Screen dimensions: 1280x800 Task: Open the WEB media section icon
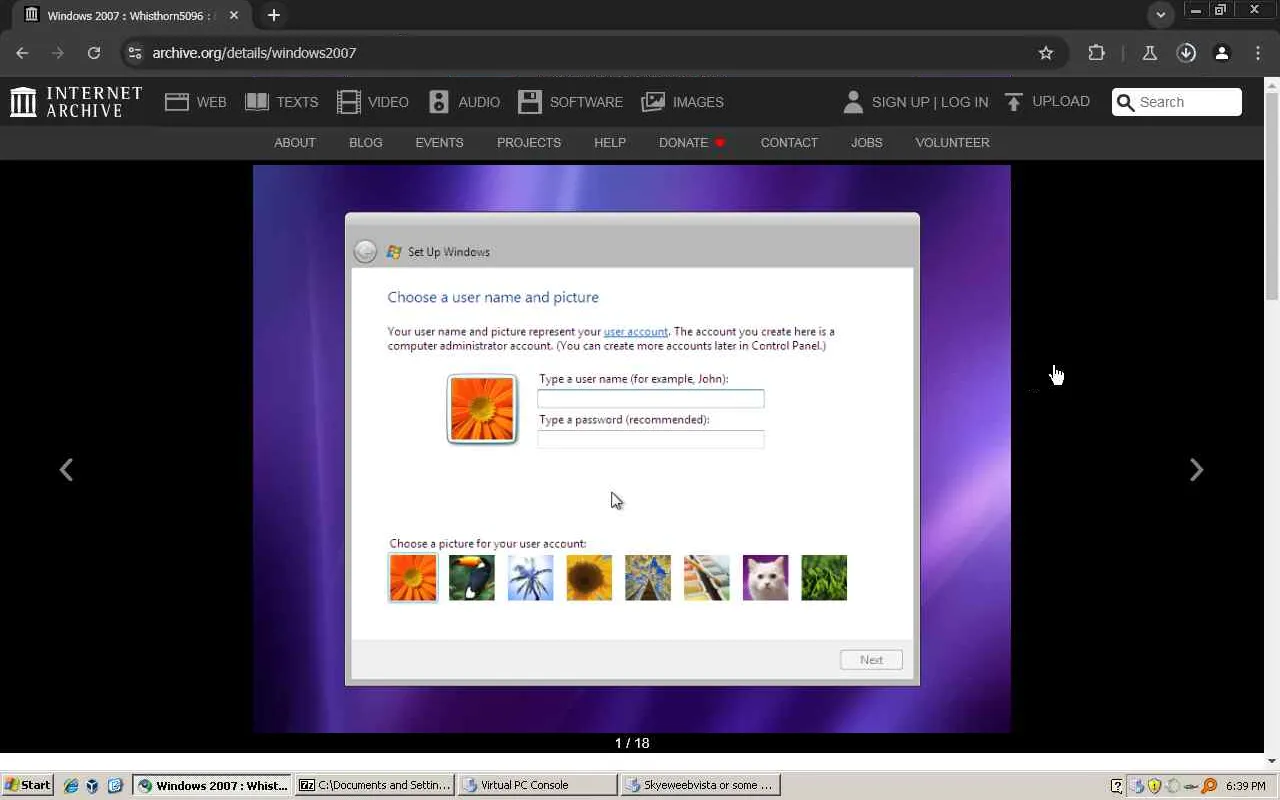coord(177,102)
